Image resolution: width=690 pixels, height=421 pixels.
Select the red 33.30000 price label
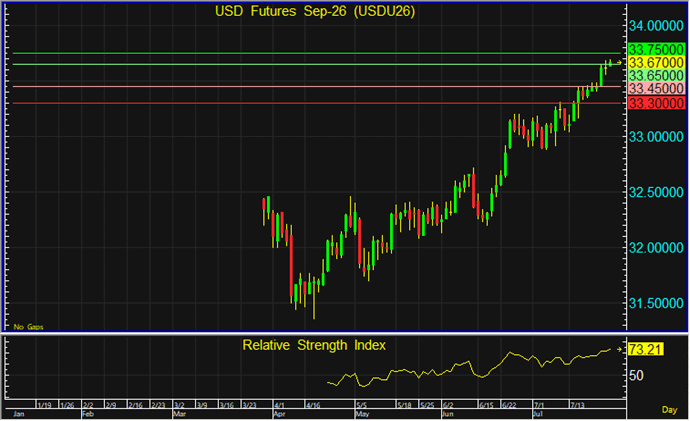tap(656, 103)
